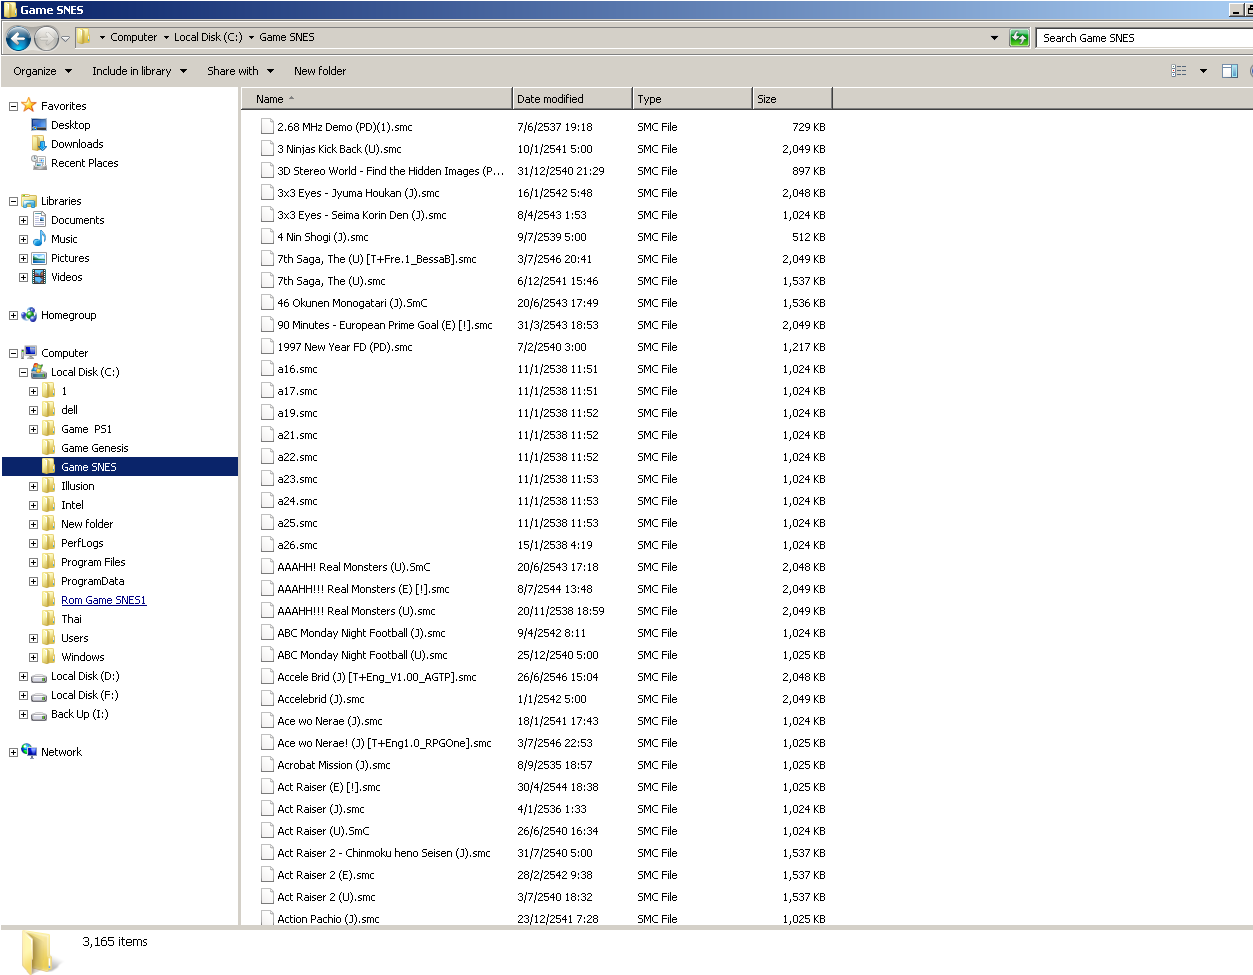Collapse the Local Disk (C:) node

click(x=23, y=372)
